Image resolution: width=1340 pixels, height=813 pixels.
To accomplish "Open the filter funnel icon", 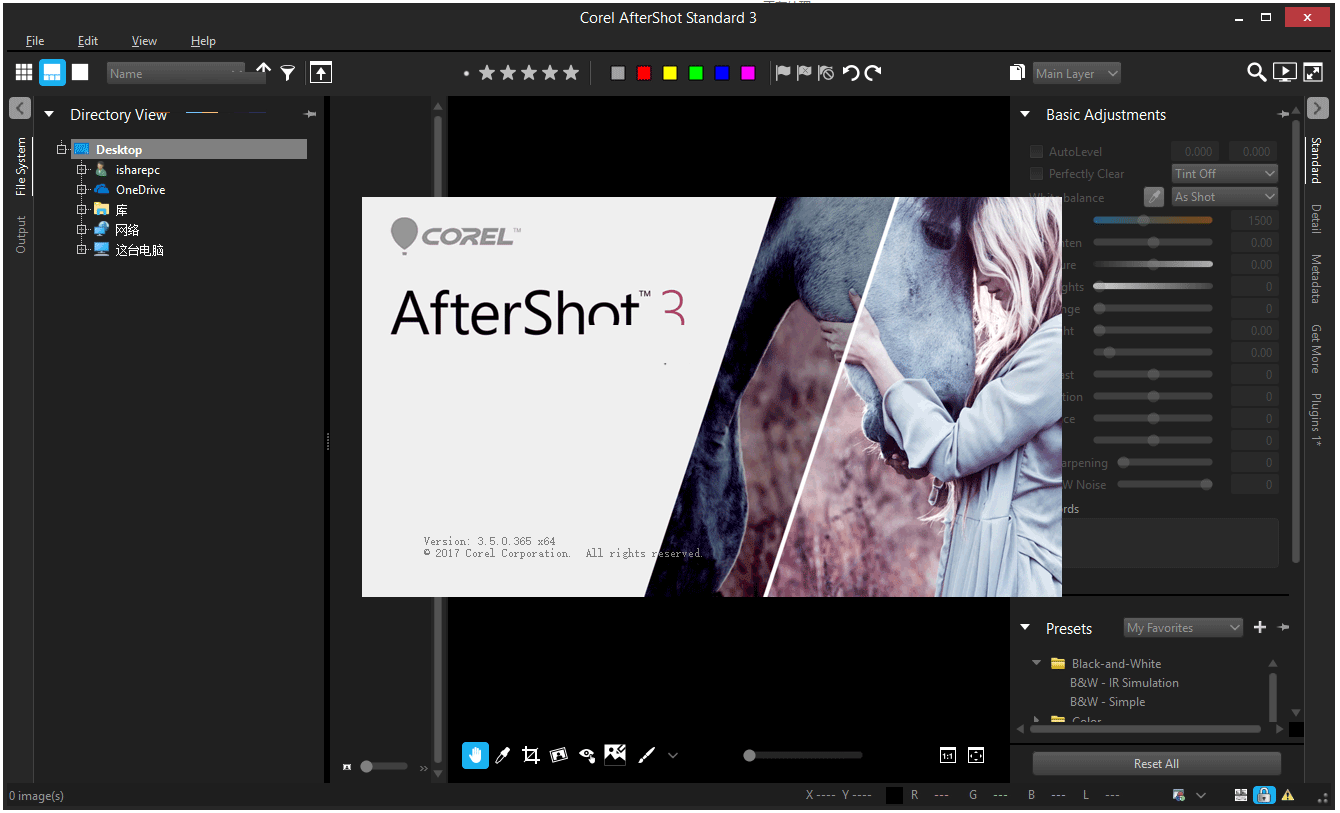I will click(288, 73).
